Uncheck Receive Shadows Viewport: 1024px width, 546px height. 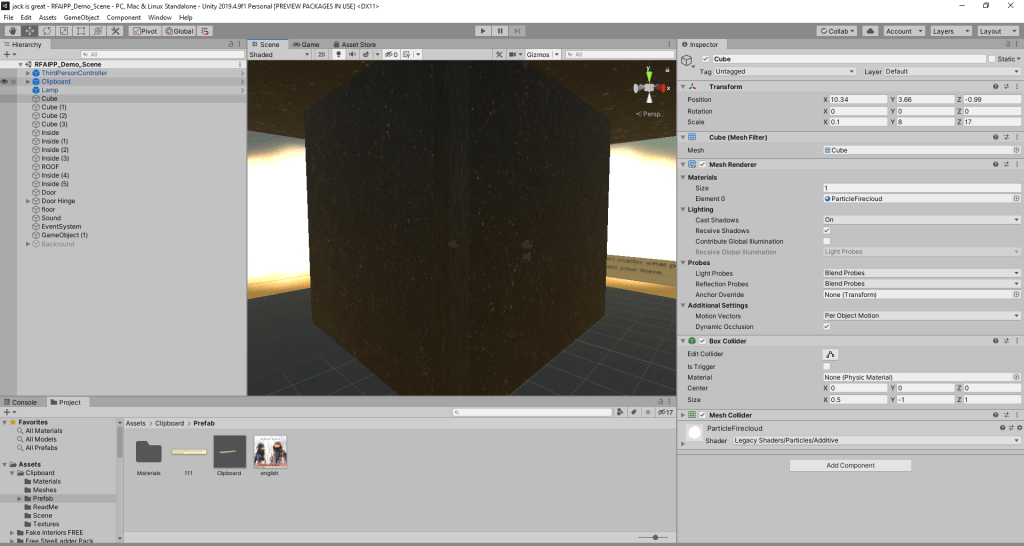click(x=826, y=230)
